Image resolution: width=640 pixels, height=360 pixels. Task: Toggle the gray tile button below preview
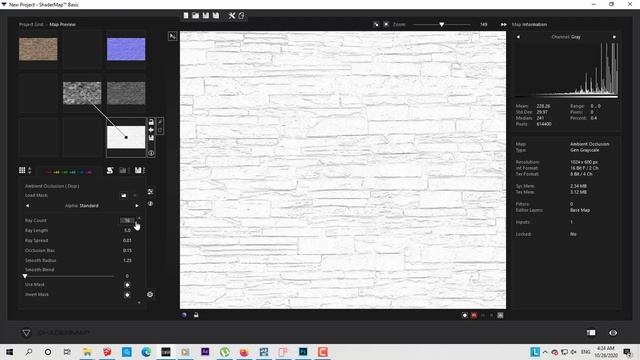[x=500, y=316]
